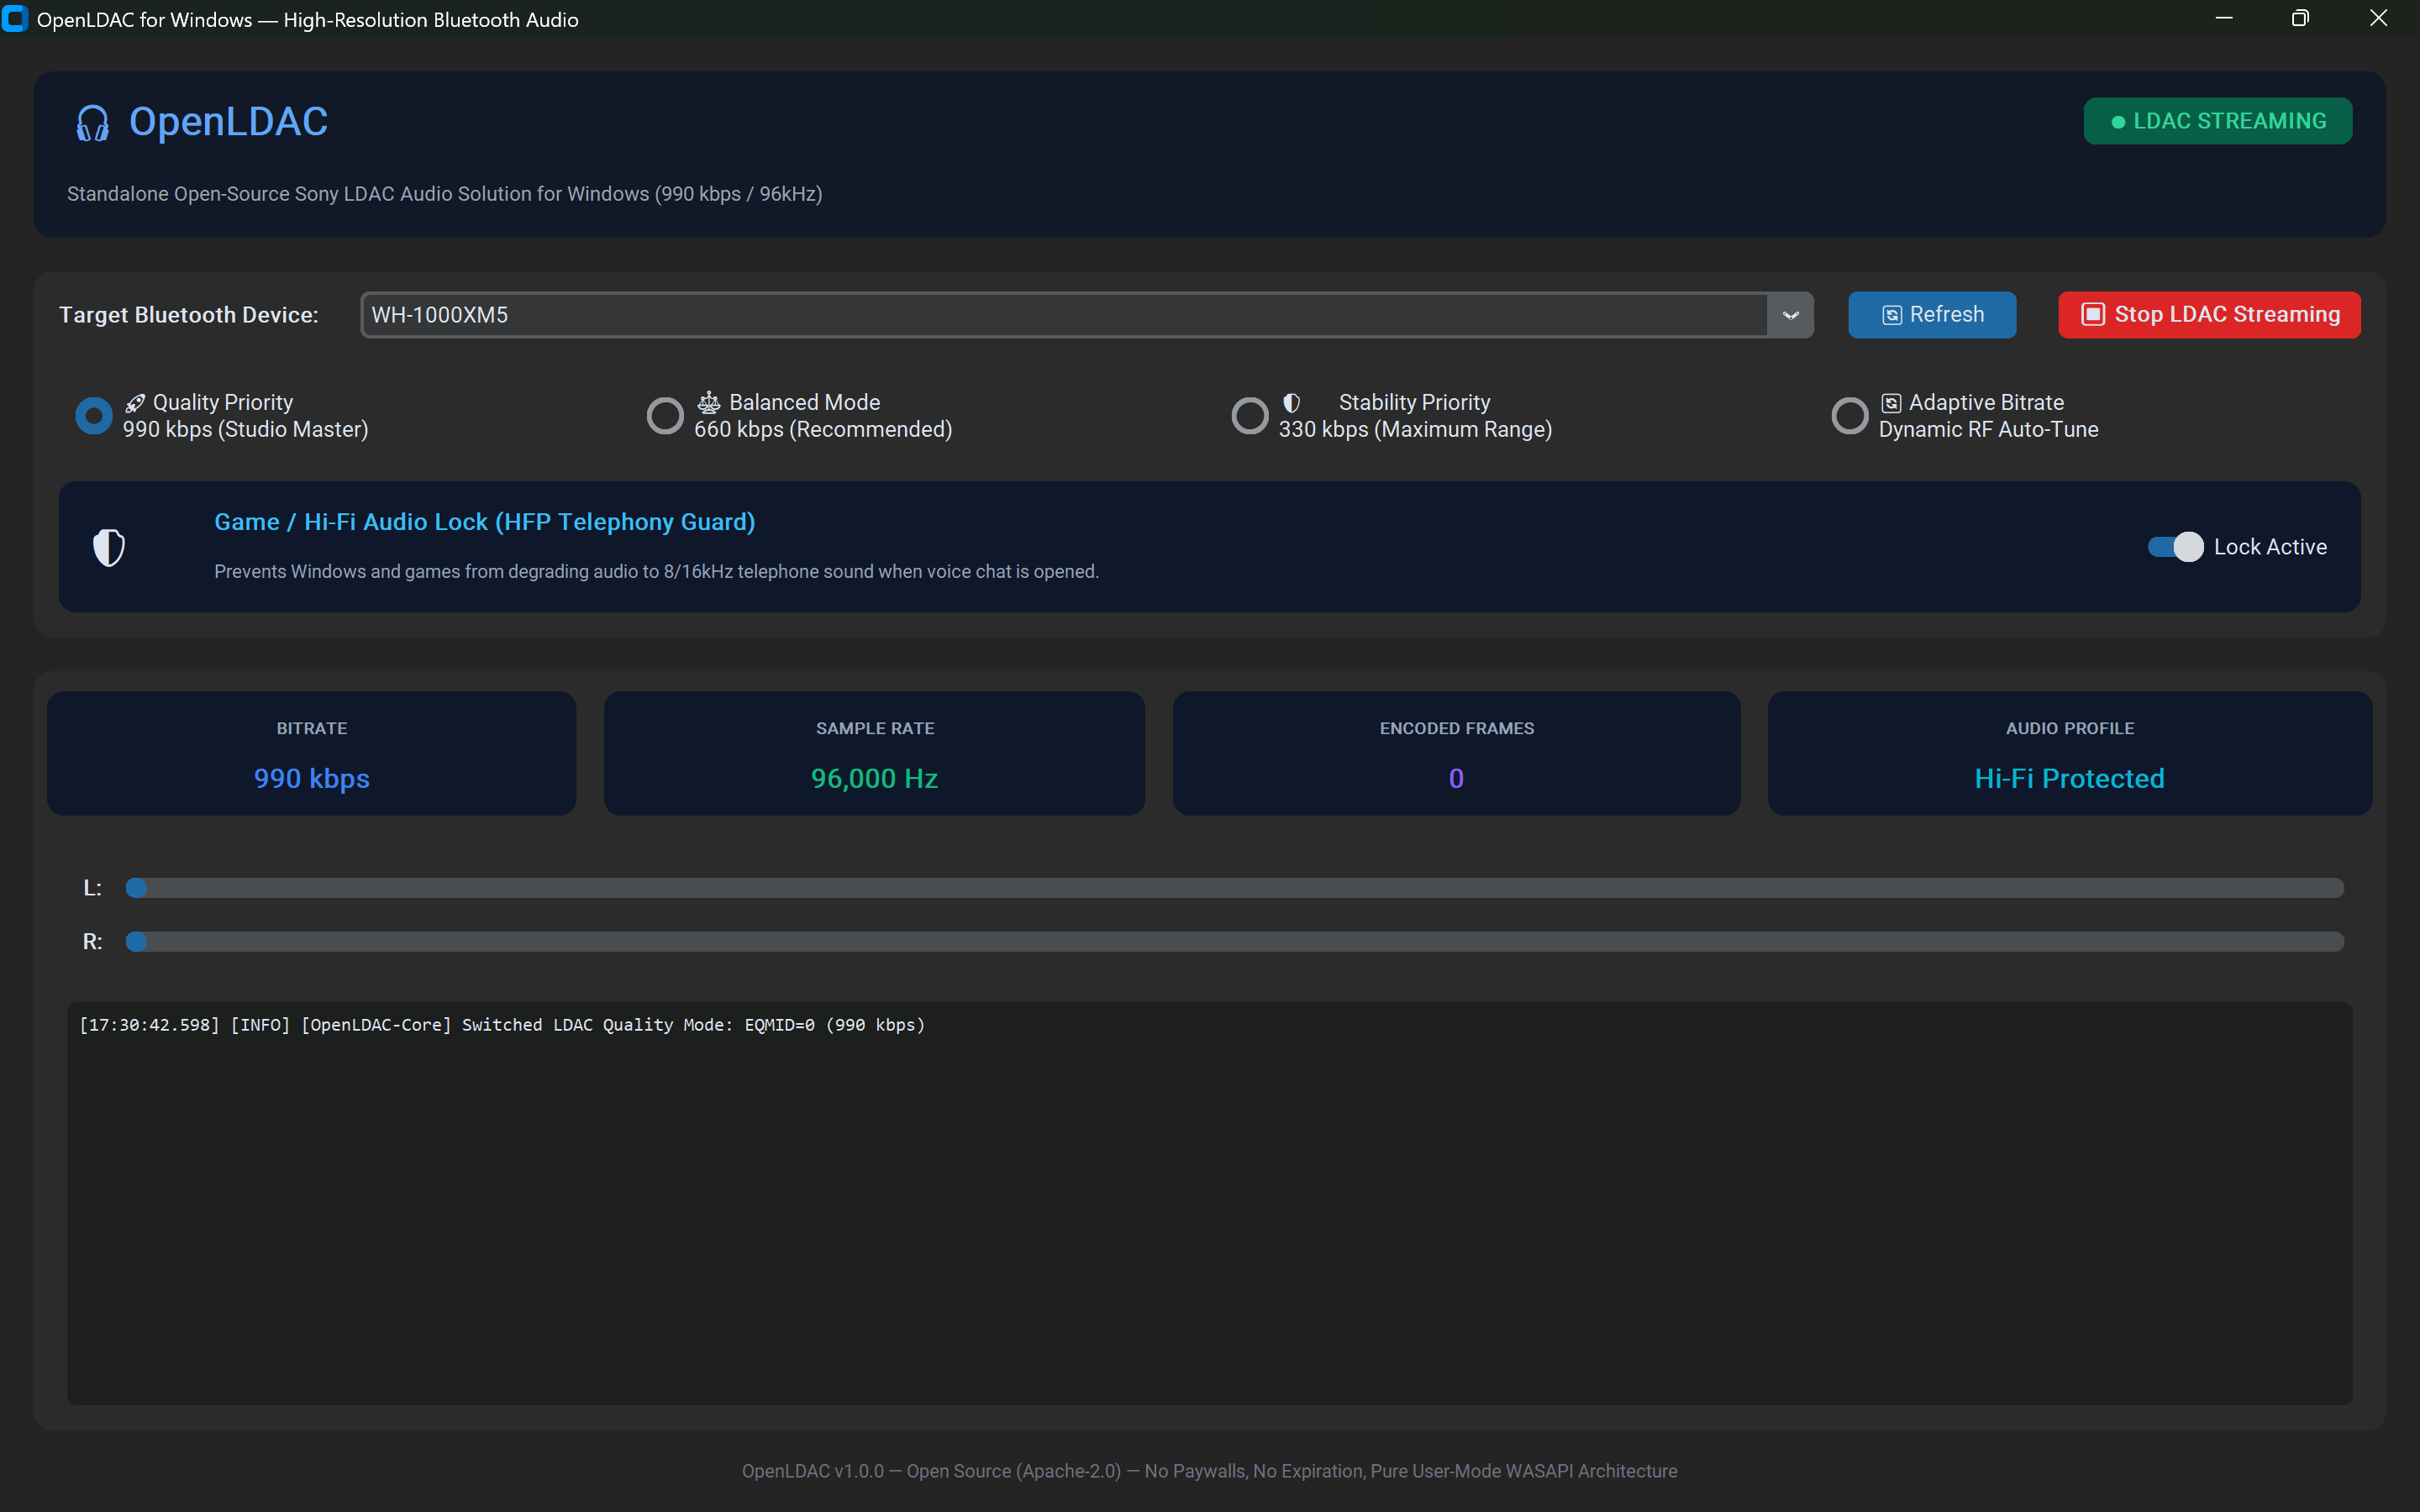
Task: Click the shield icon in Audio Lock panel
Action: [109, 547]
